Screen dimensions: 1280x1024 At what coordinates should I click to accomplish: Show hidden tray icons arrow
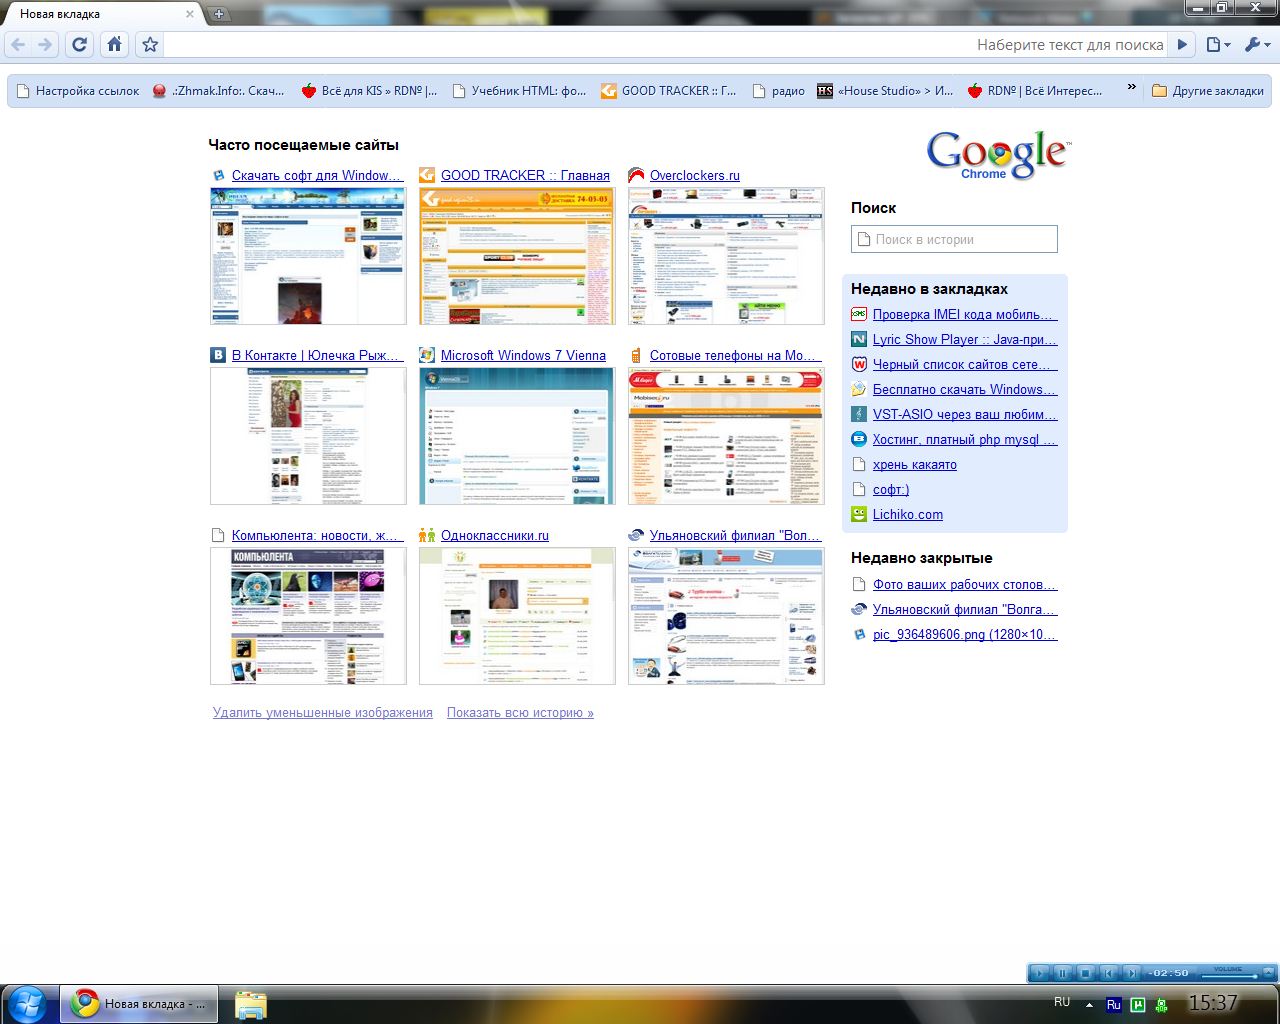[1089, 1004]
